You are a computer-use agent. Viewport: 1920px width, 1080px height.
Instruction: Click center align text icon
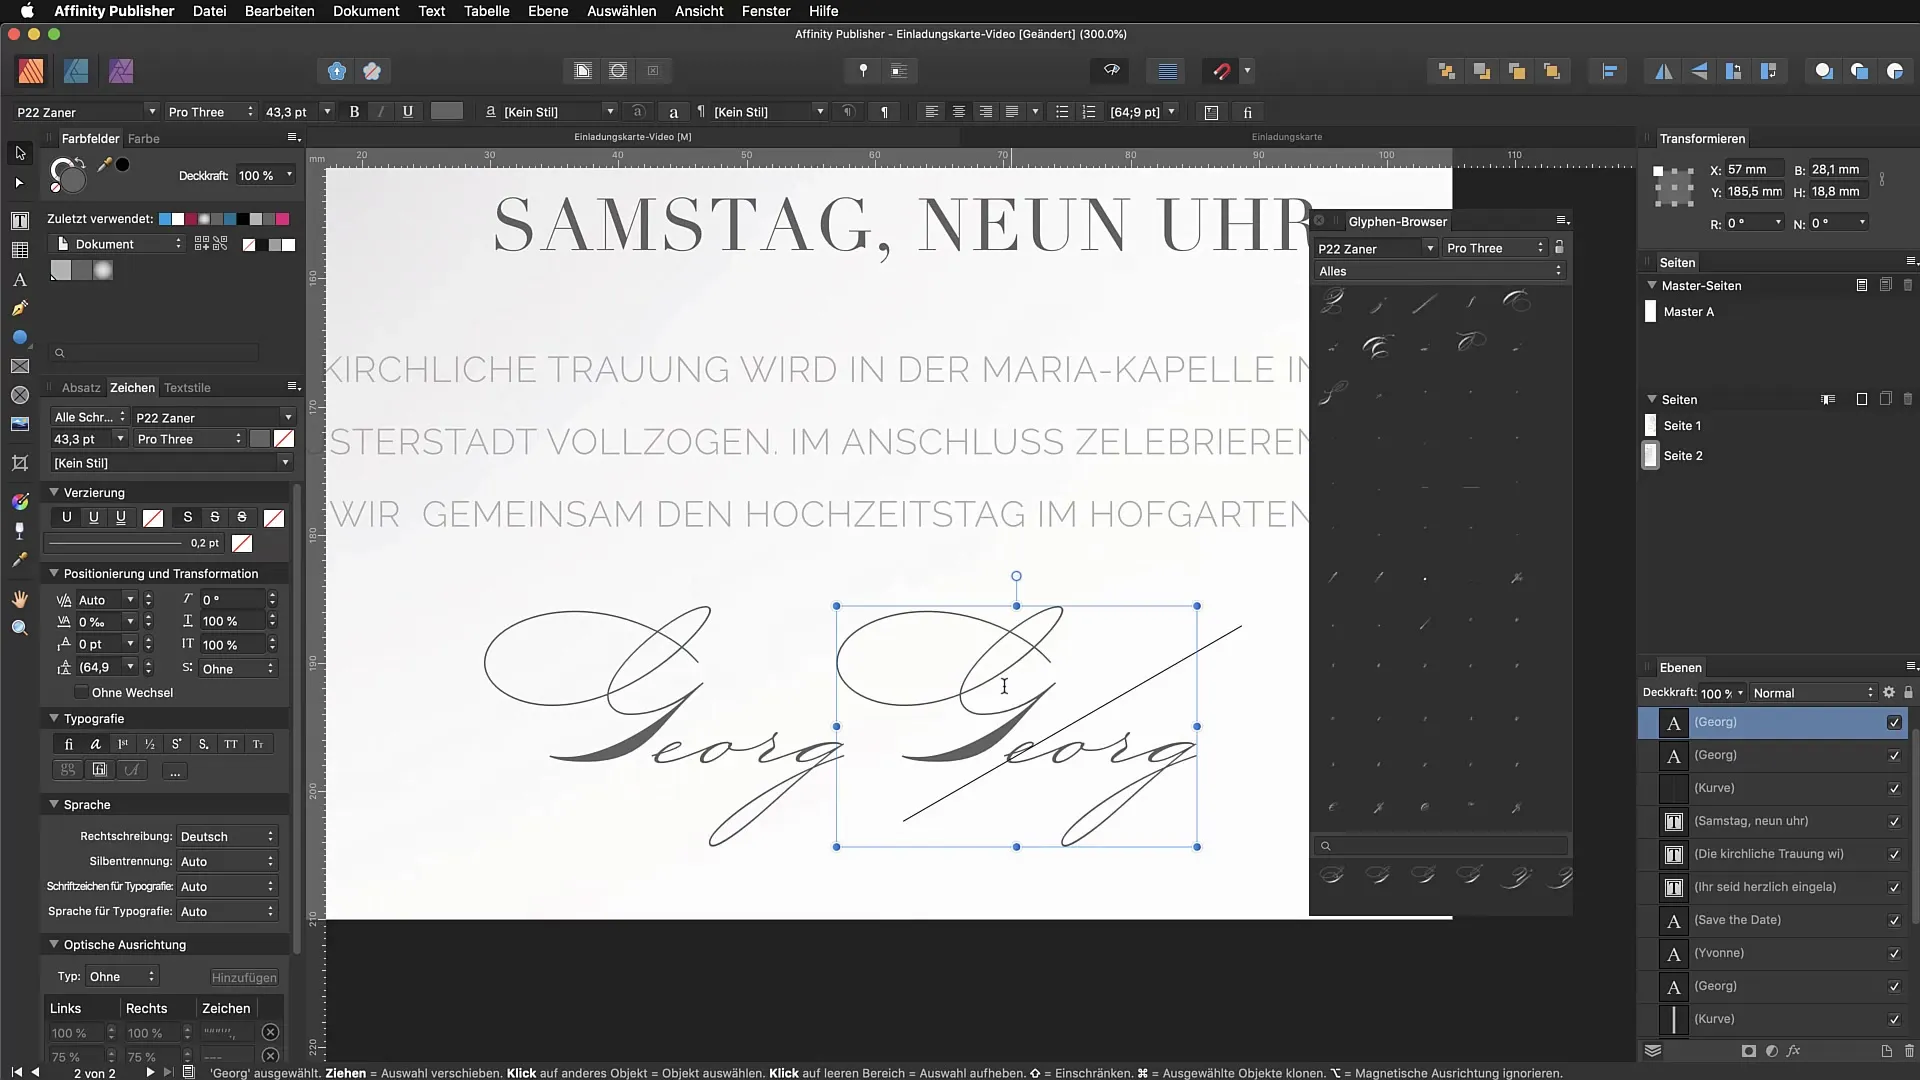[958, 112]
